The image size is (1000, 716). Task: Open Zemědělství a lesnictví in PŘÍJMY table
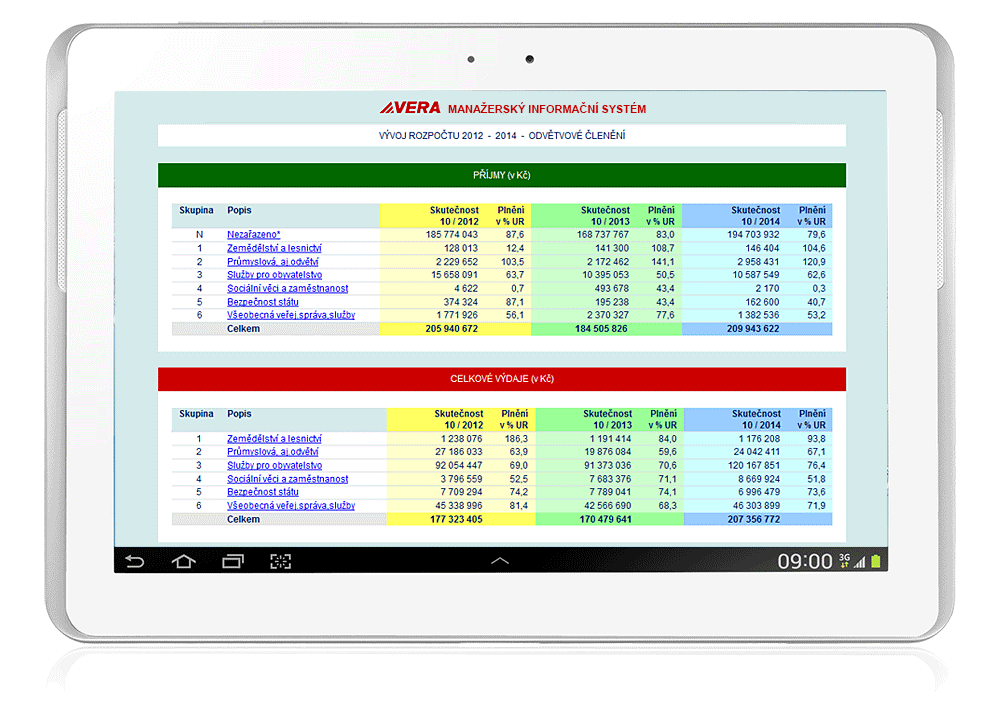pyautogui.click(x=273, y=248)
